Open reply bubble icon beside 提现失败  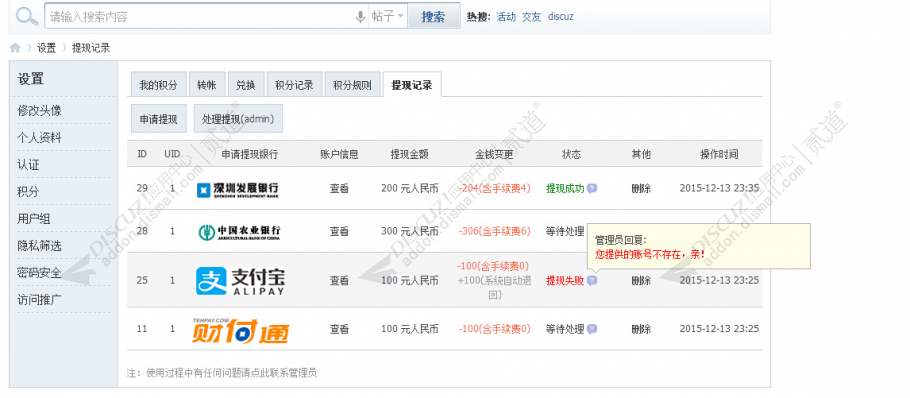pyautogui.click(x=592, y=280)
